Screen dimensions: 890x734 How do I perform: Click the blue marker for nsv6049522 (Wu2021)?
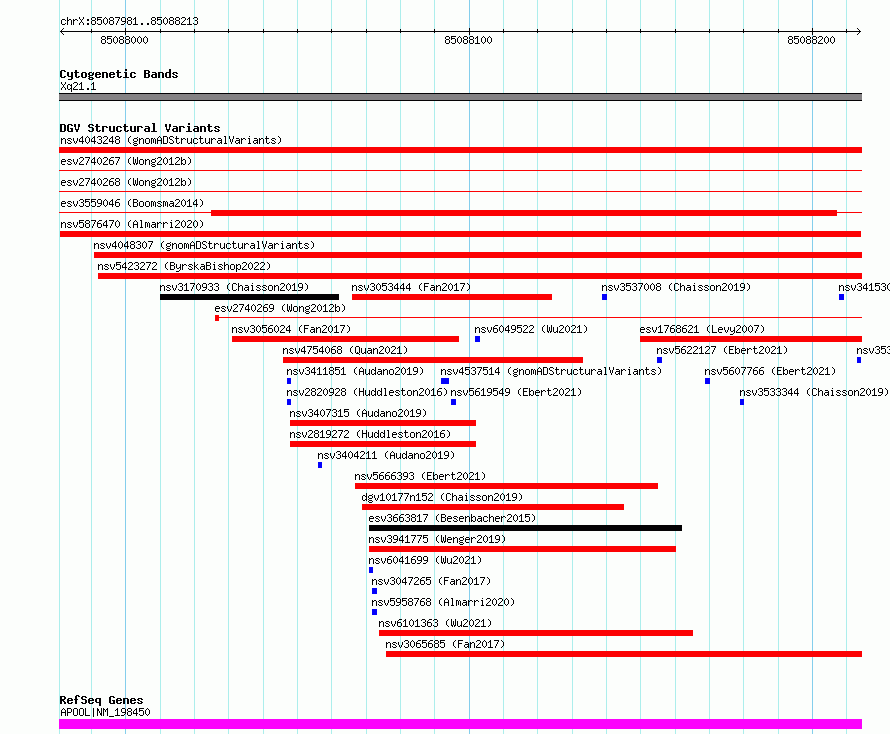[x=477, y=339]
